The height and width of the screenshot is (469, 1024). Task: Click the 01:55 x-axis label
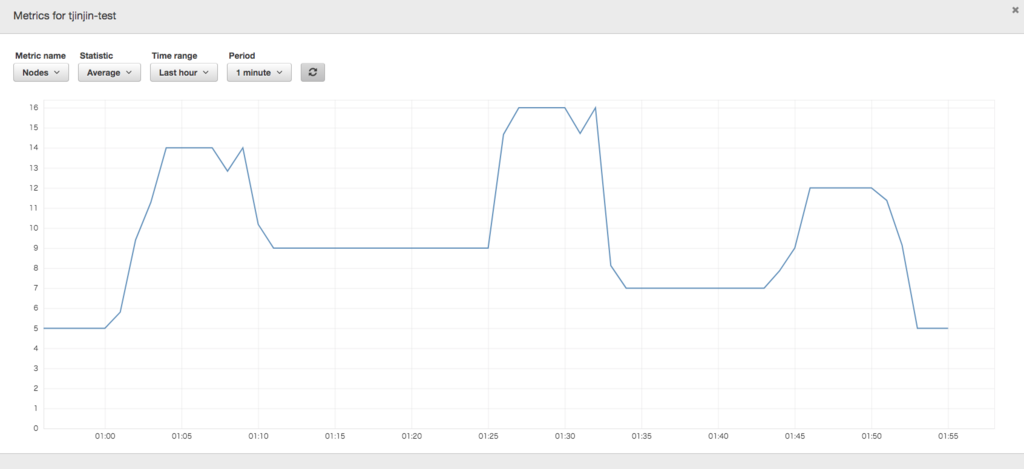[x=948, y=435]
